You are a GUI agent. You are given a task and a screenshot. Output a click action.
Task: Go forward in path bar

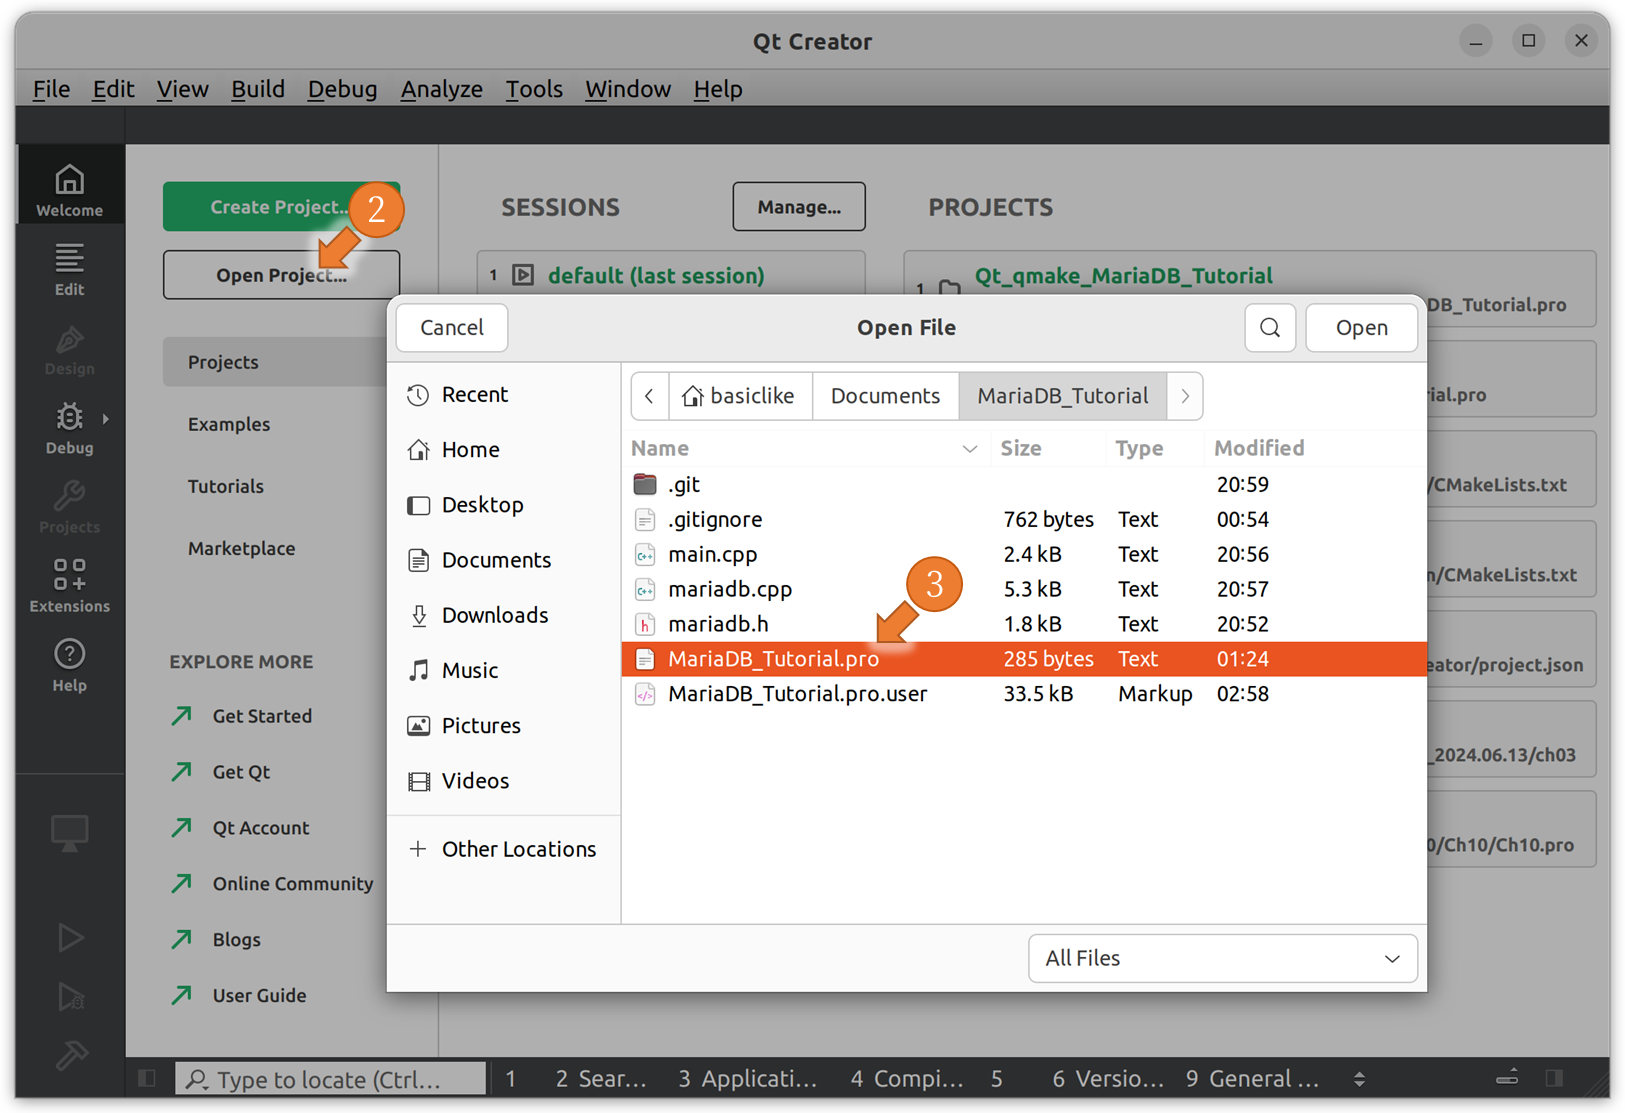[1185, 396]
